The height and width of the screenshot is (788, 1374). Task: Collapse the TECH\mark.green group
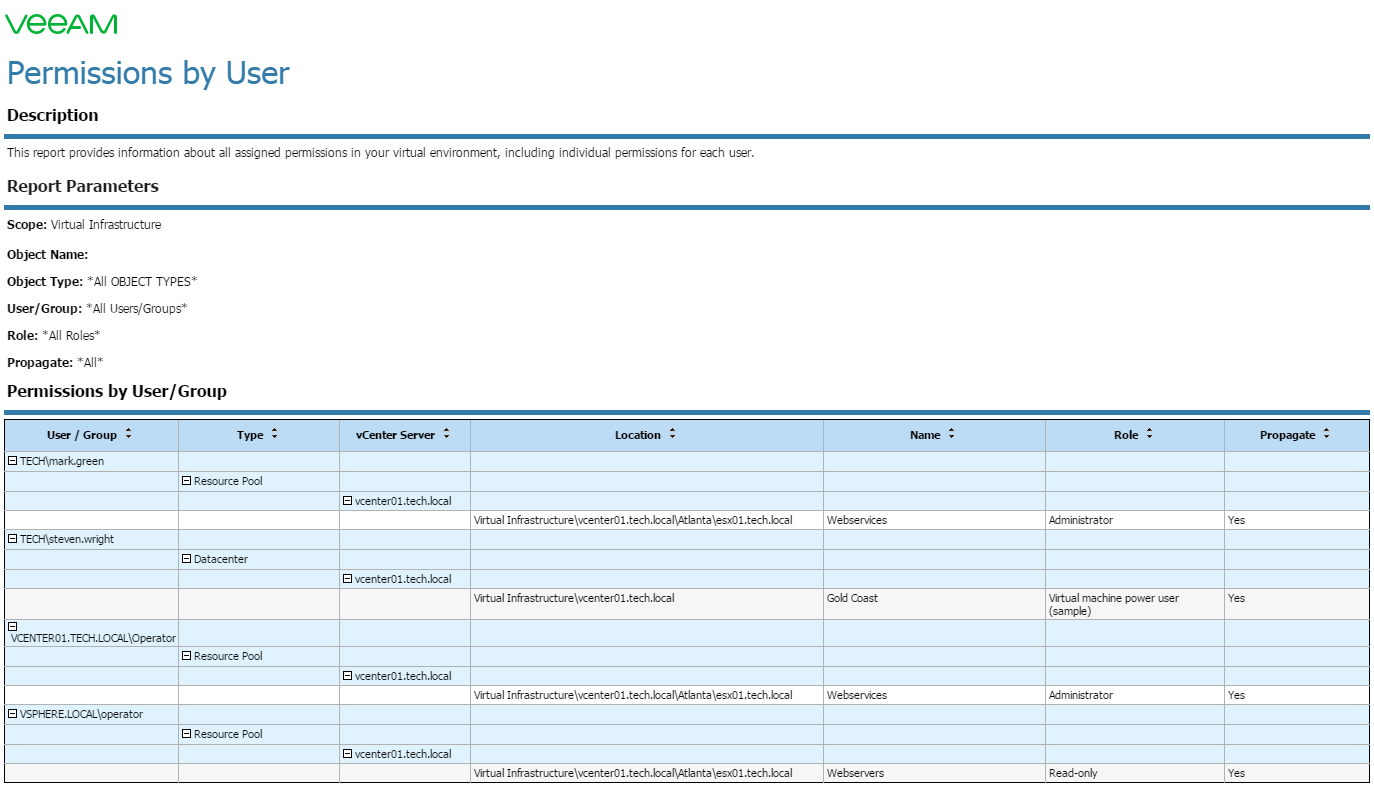pos(13,461)
